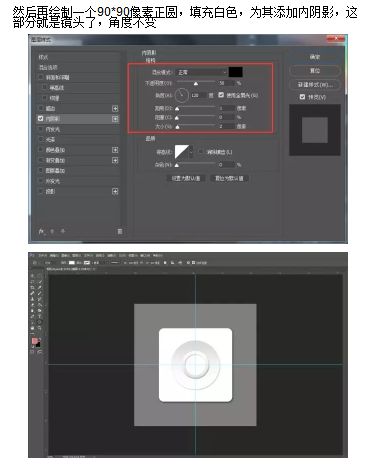The image size is (371, 458).
Task: Select the Ellipse shape tool
Action: click(40, 322)
